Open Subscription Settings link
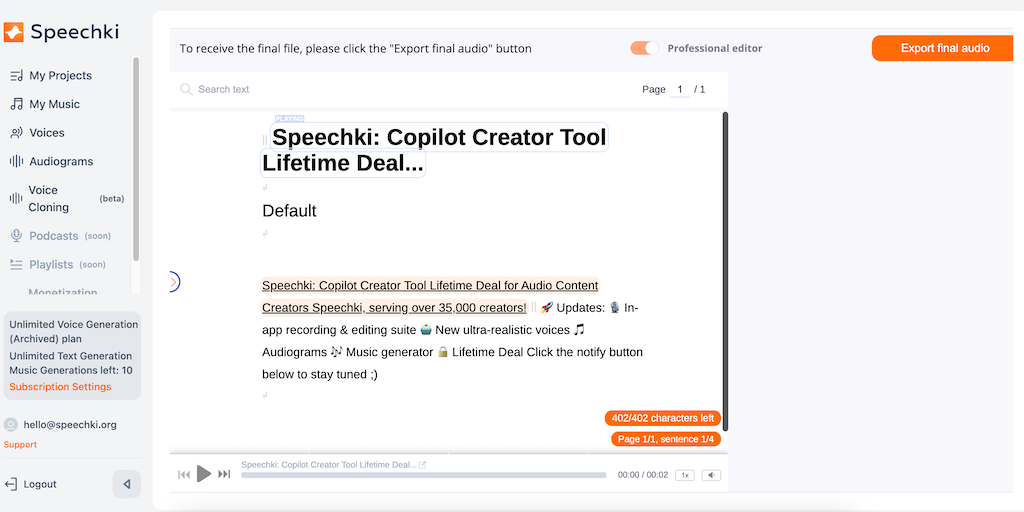This screenshot has width=1024, height=512. click(60, 387)
